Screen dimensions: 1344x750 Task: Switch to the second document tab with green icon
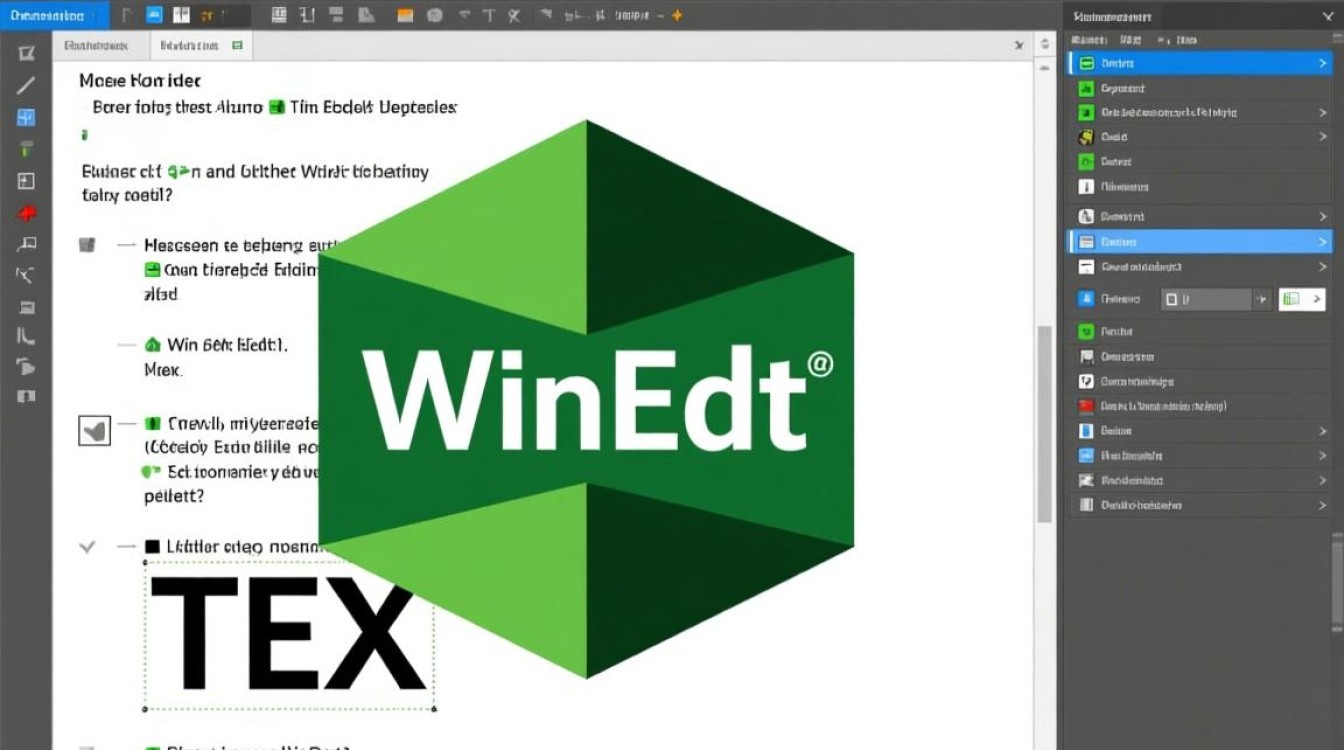[x=201, y=46]
